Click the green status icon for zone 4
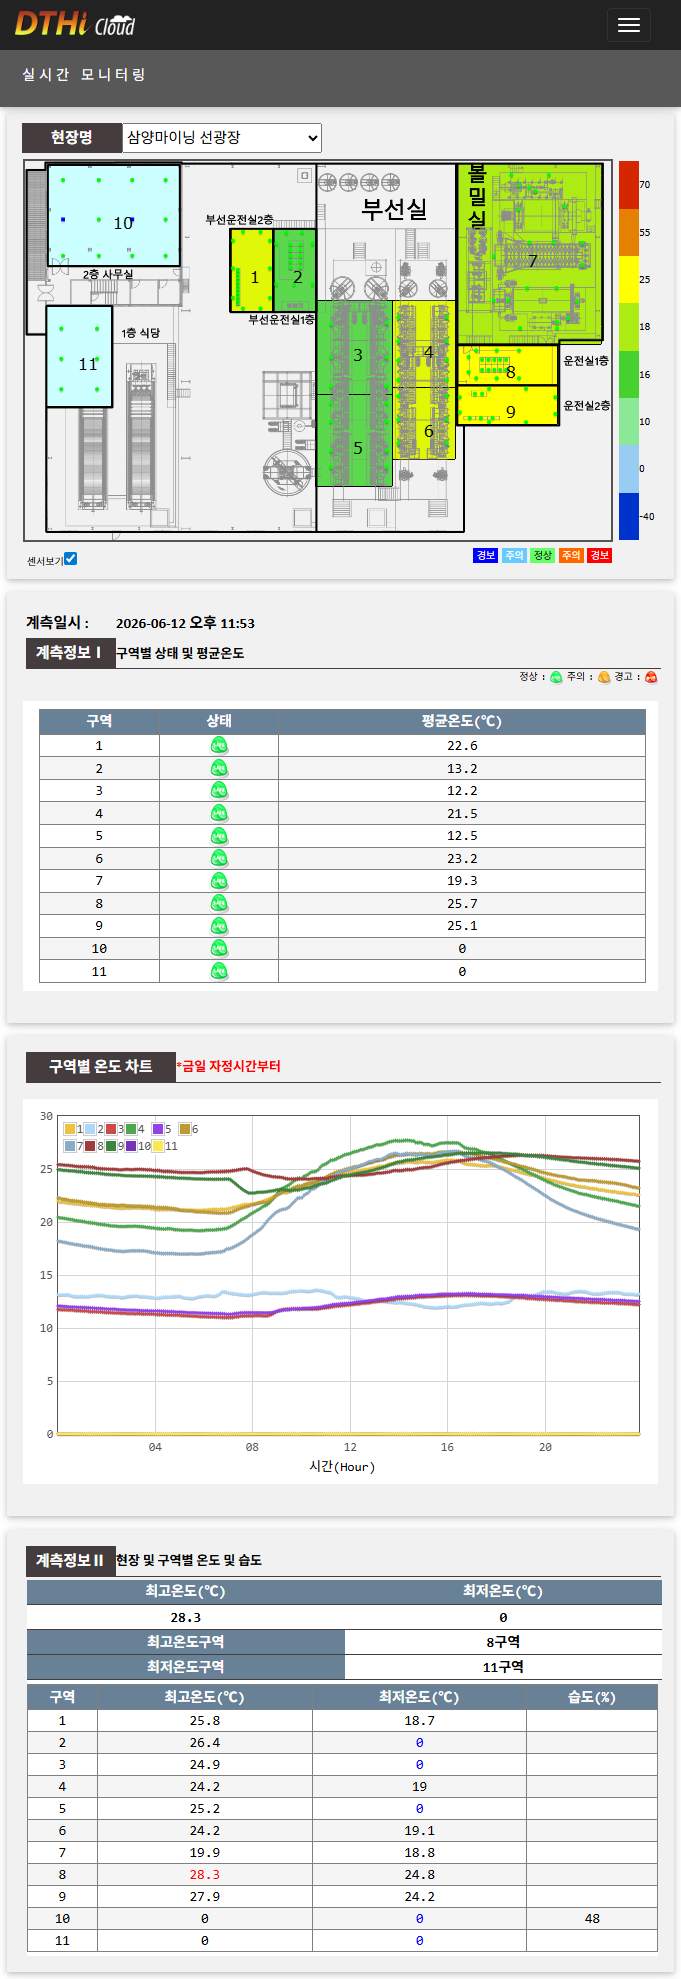The height and width of the screenshot is (1979, 681). 219,813
